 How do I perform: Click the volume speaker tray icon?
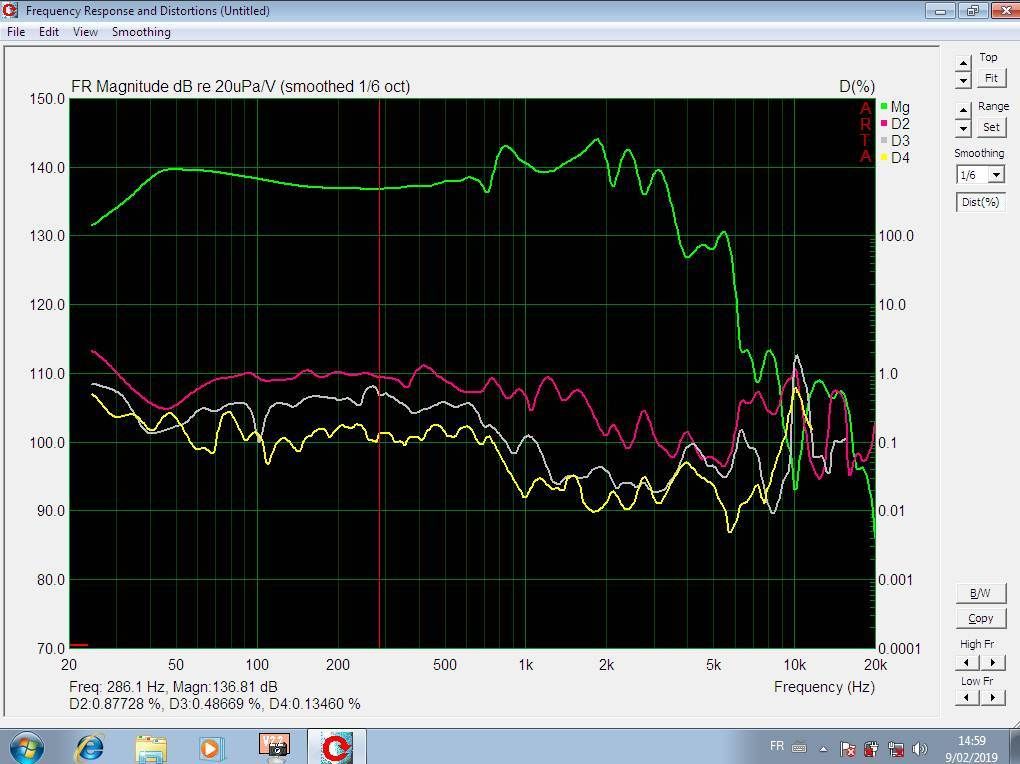tap(920, 748)
